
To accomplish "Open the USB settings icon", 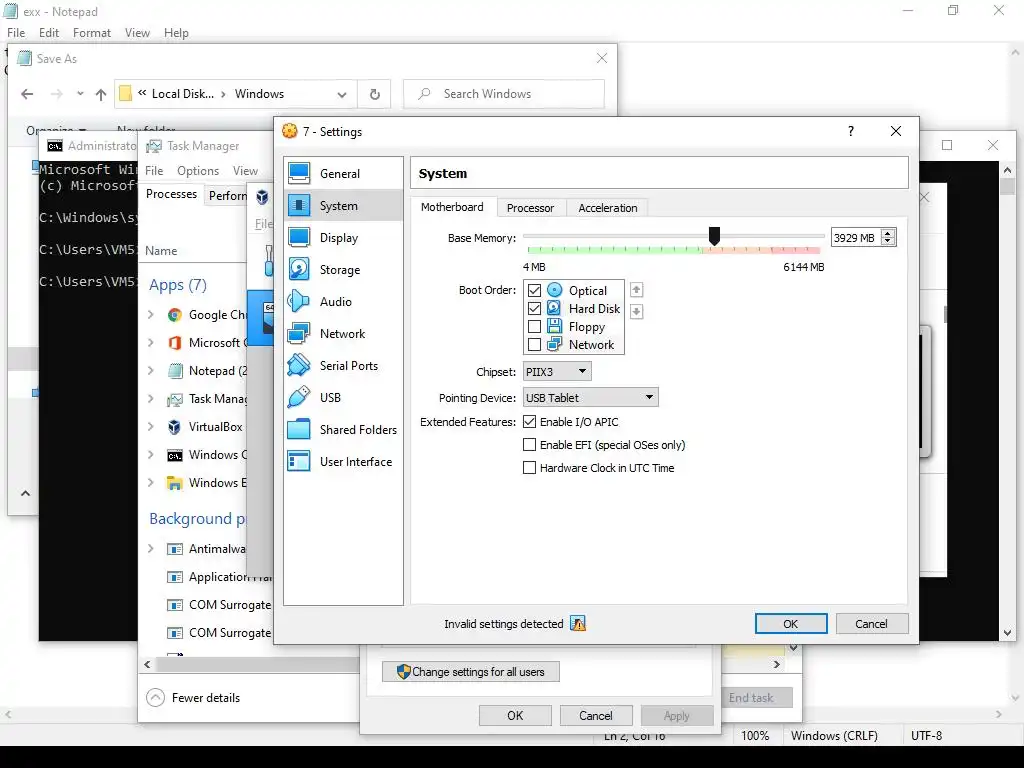I will point(299,398).
